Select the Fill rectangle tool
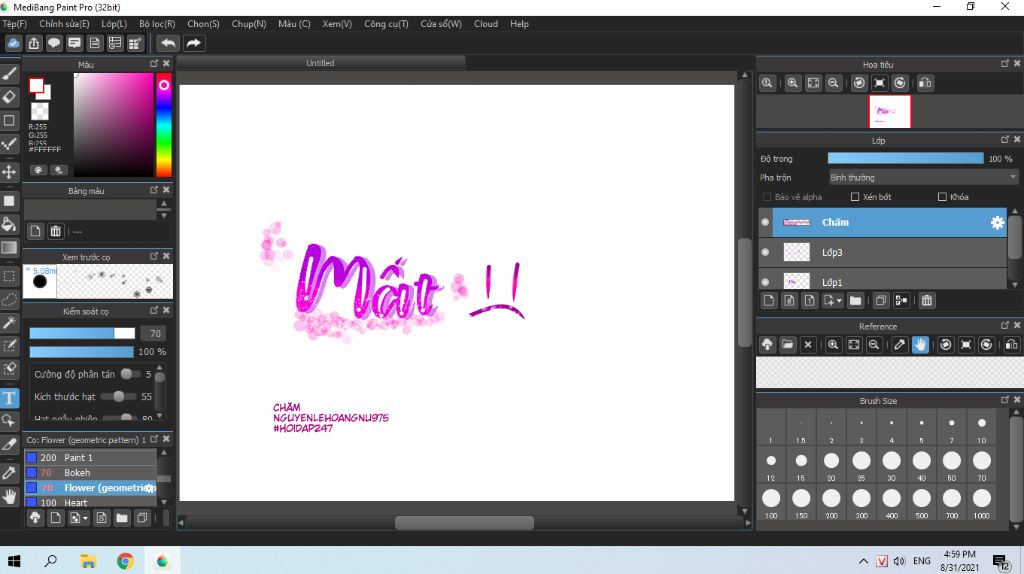Viewport: 1024px width, 574px height. (x=9, y=200)
